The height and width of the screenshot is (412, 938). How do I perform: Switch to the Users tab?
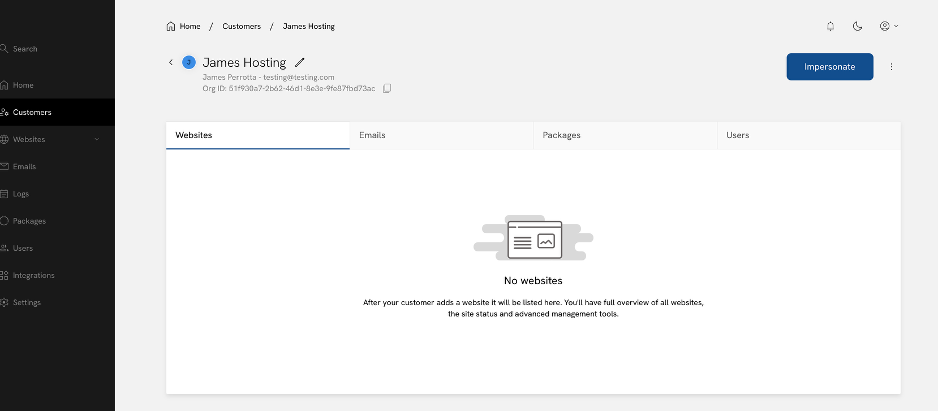[x=809, y=136]
